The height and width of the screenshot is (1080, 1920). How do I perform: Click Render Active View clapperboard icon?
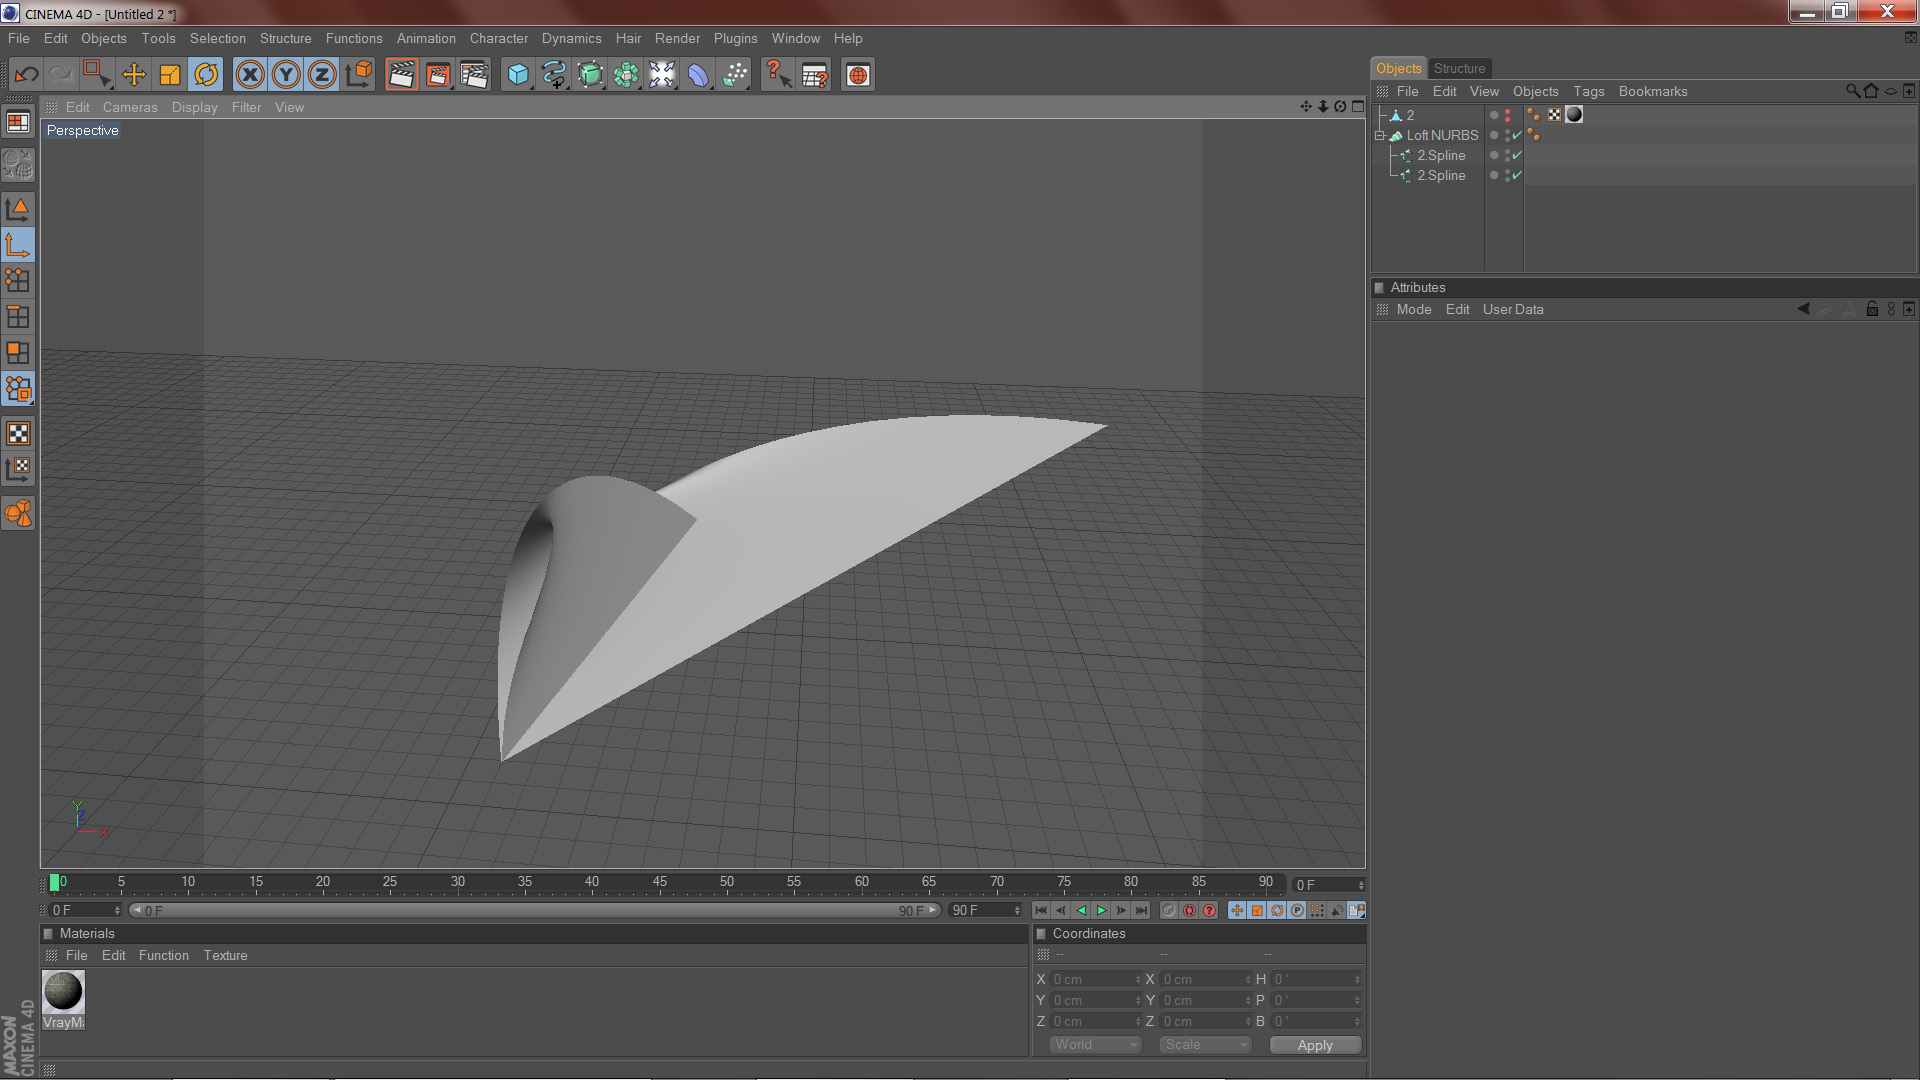(401, 75)
